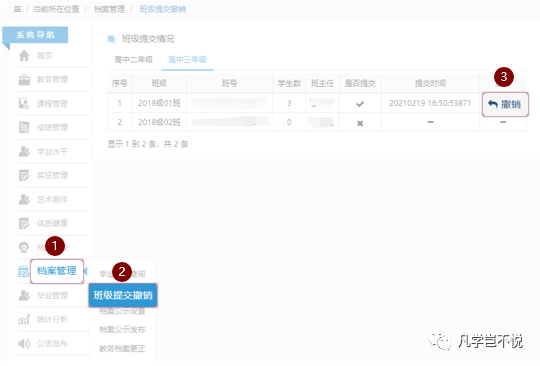Click the 2018级02班 table cell
Viewport: 540px width, 366px height.
click(159, 122)
